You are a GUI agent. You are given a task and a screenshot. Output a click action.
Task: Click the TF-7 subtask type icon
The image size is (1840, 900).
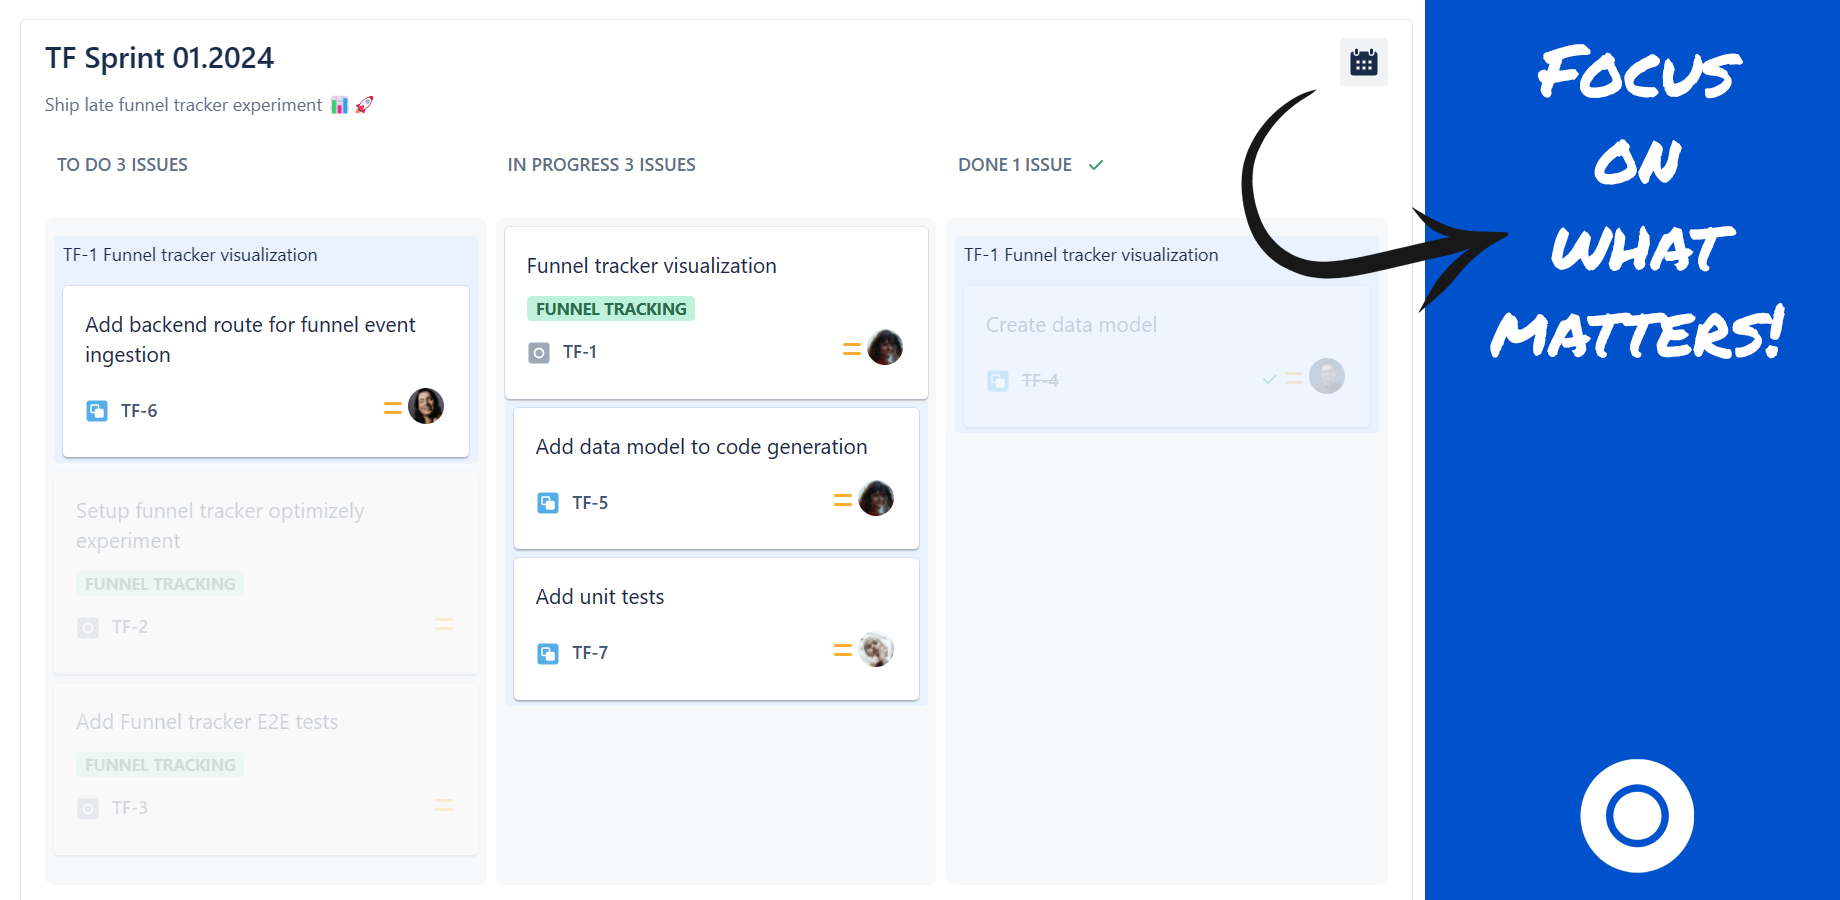[x=548, y=653]
